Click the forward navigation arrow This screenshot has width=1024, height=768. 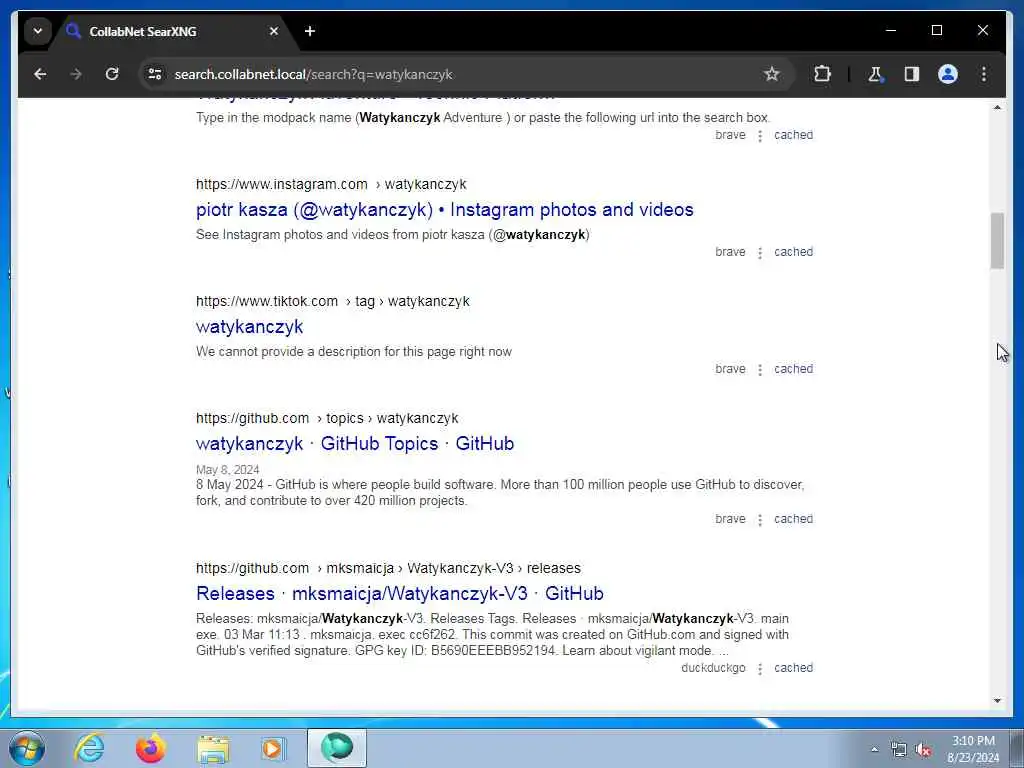(x=76, y=74)
